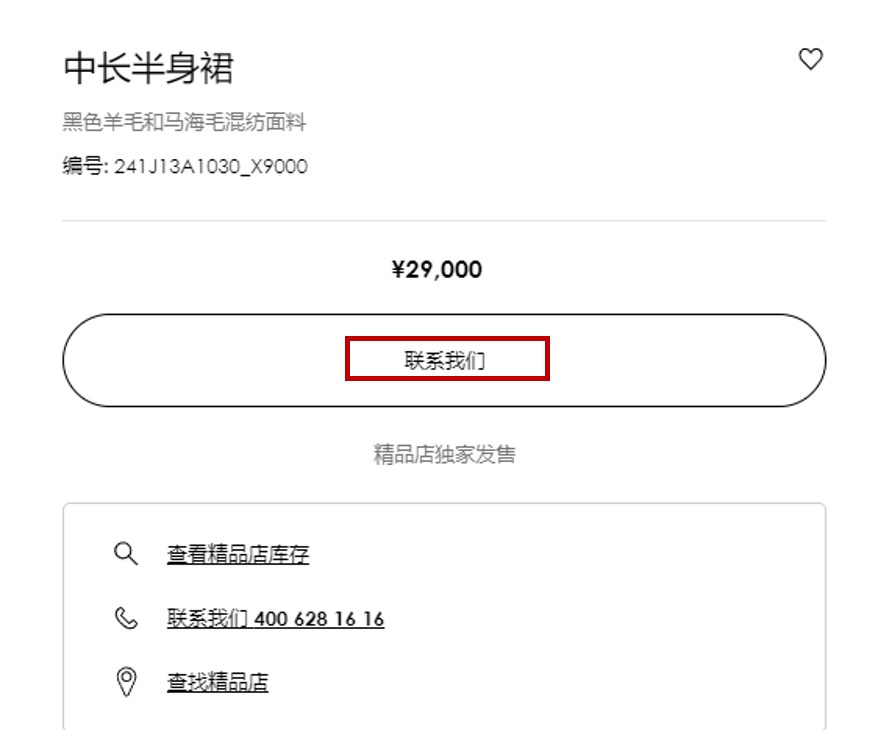Click fabric description 黑色羊毛和马海毛混纺面料
This screenshot has width=878, height=730.
point(184,123)
